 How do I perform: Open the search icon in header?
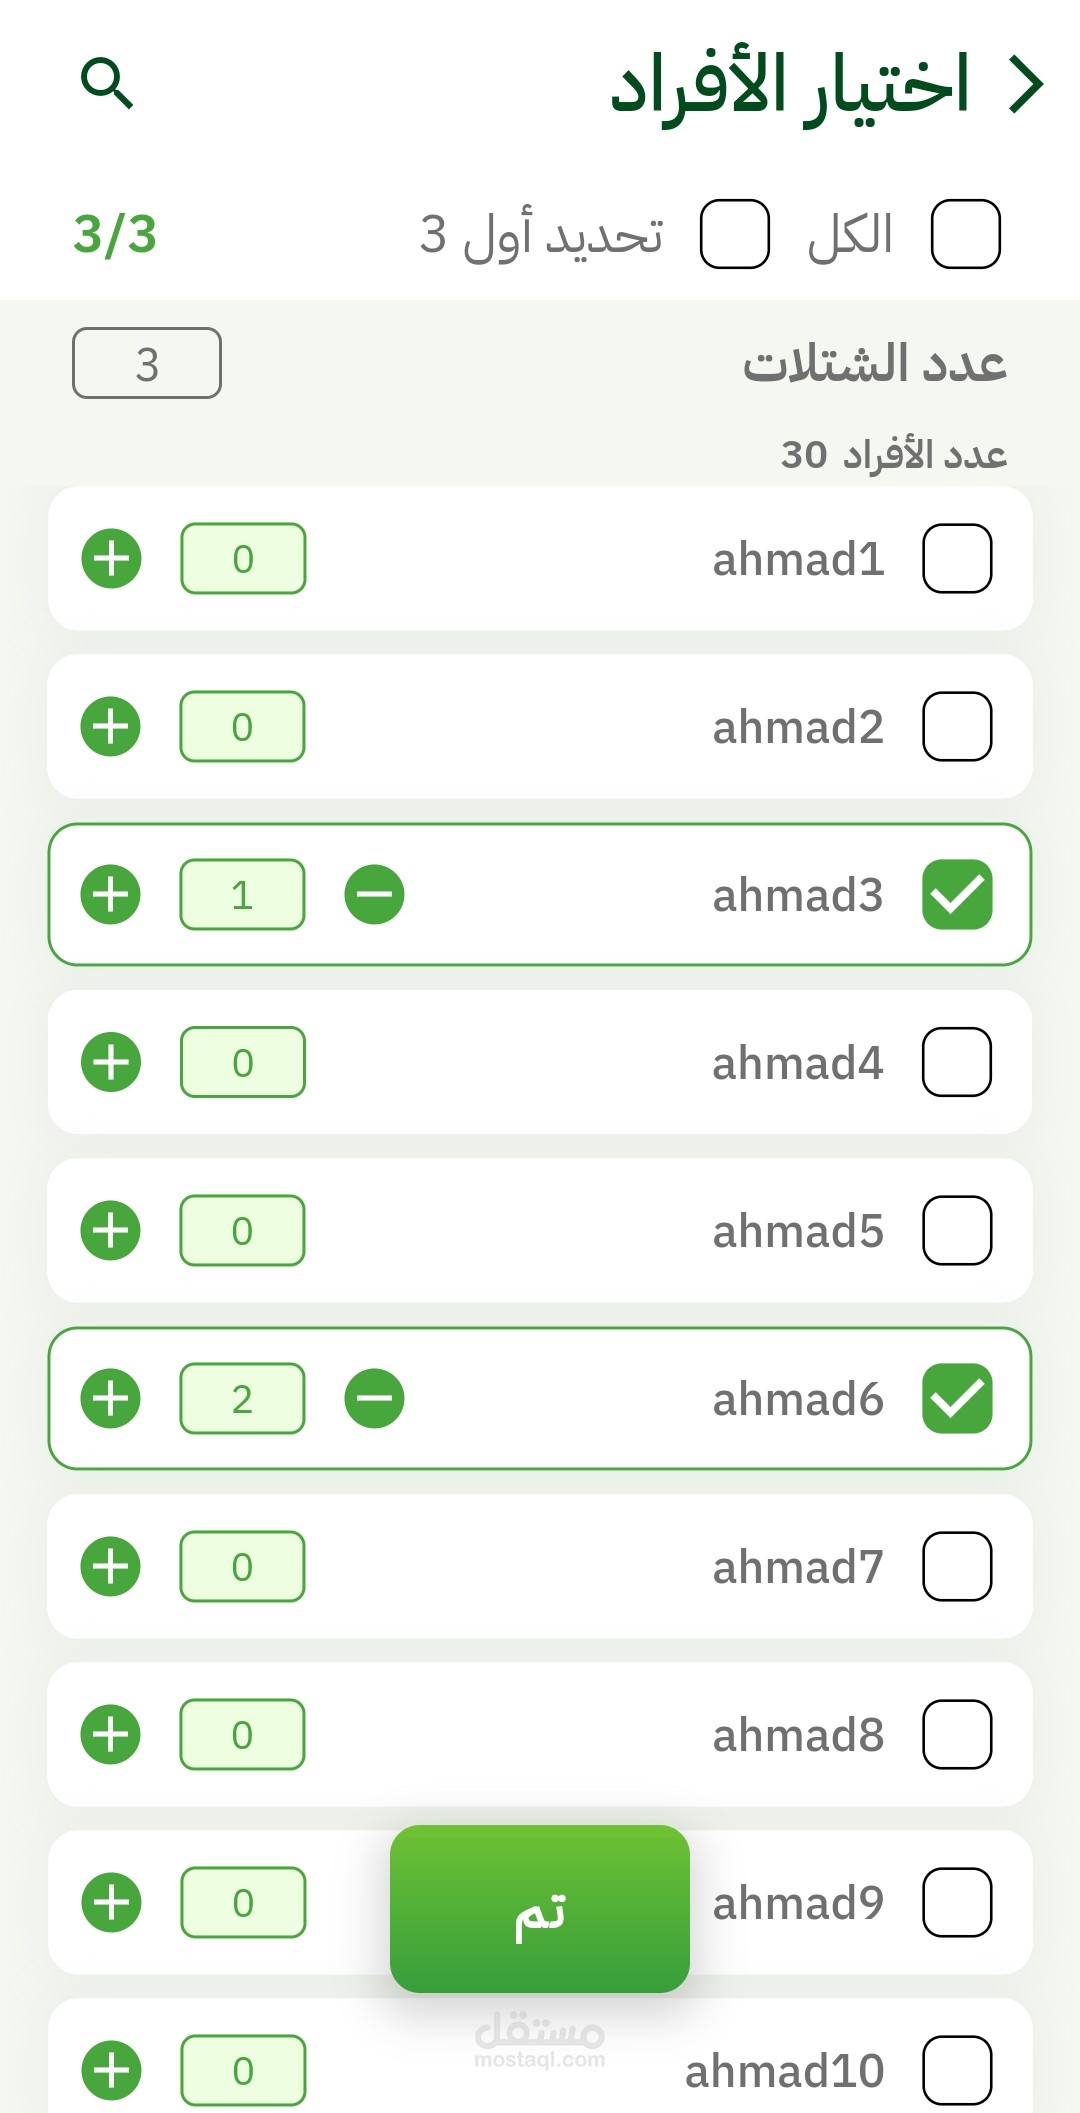[107, 83]
